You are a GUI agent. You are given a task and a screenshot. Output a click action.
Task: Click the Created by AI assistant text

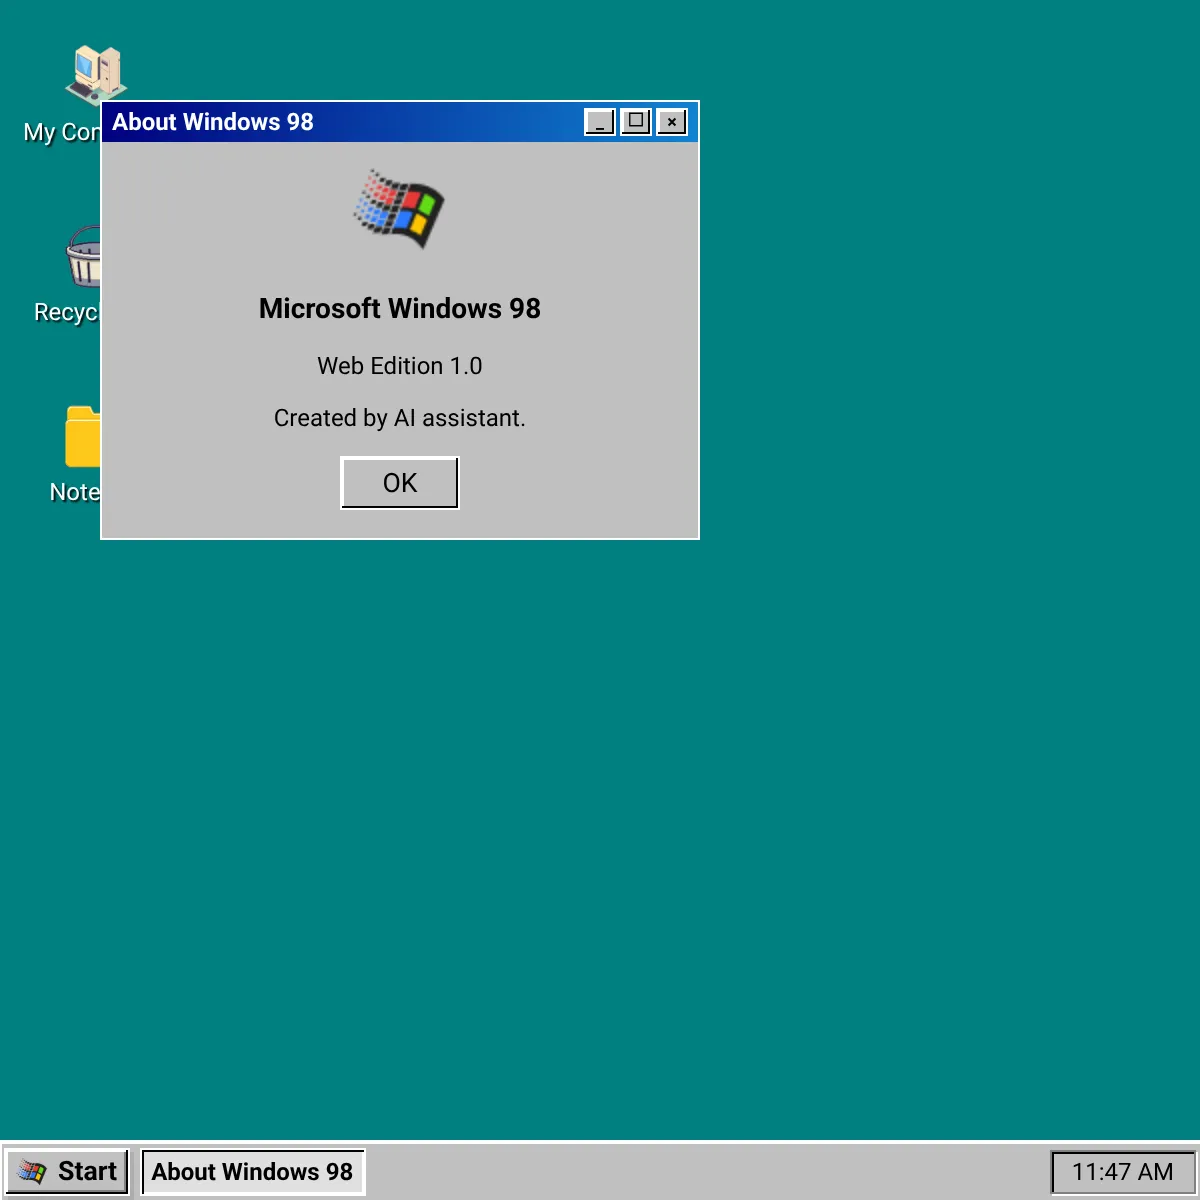pos(399,418)
